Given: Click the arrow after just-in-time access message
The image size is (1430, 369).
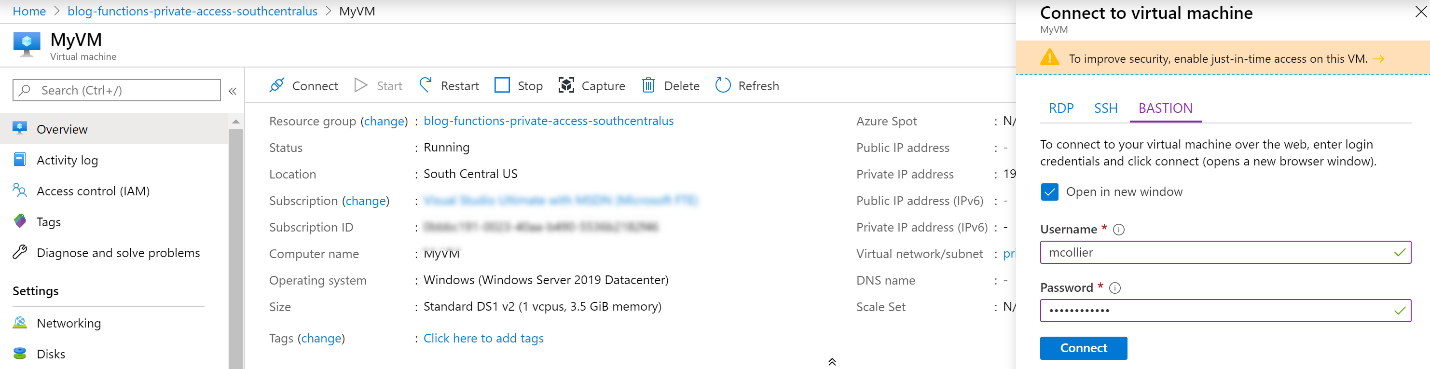Looking at the screenshot, I should 1379,59.
